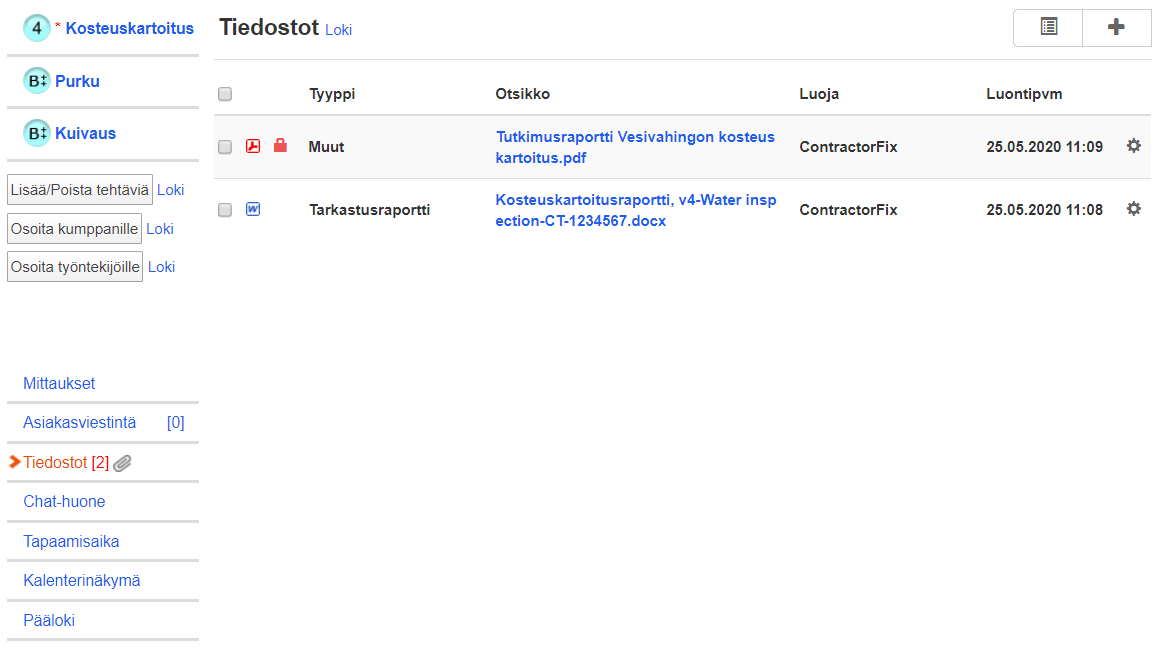Image resolution: width=1156 pixels, height=665 pixels.
Task: Click the Word document icon
Action: click(253, 209)
